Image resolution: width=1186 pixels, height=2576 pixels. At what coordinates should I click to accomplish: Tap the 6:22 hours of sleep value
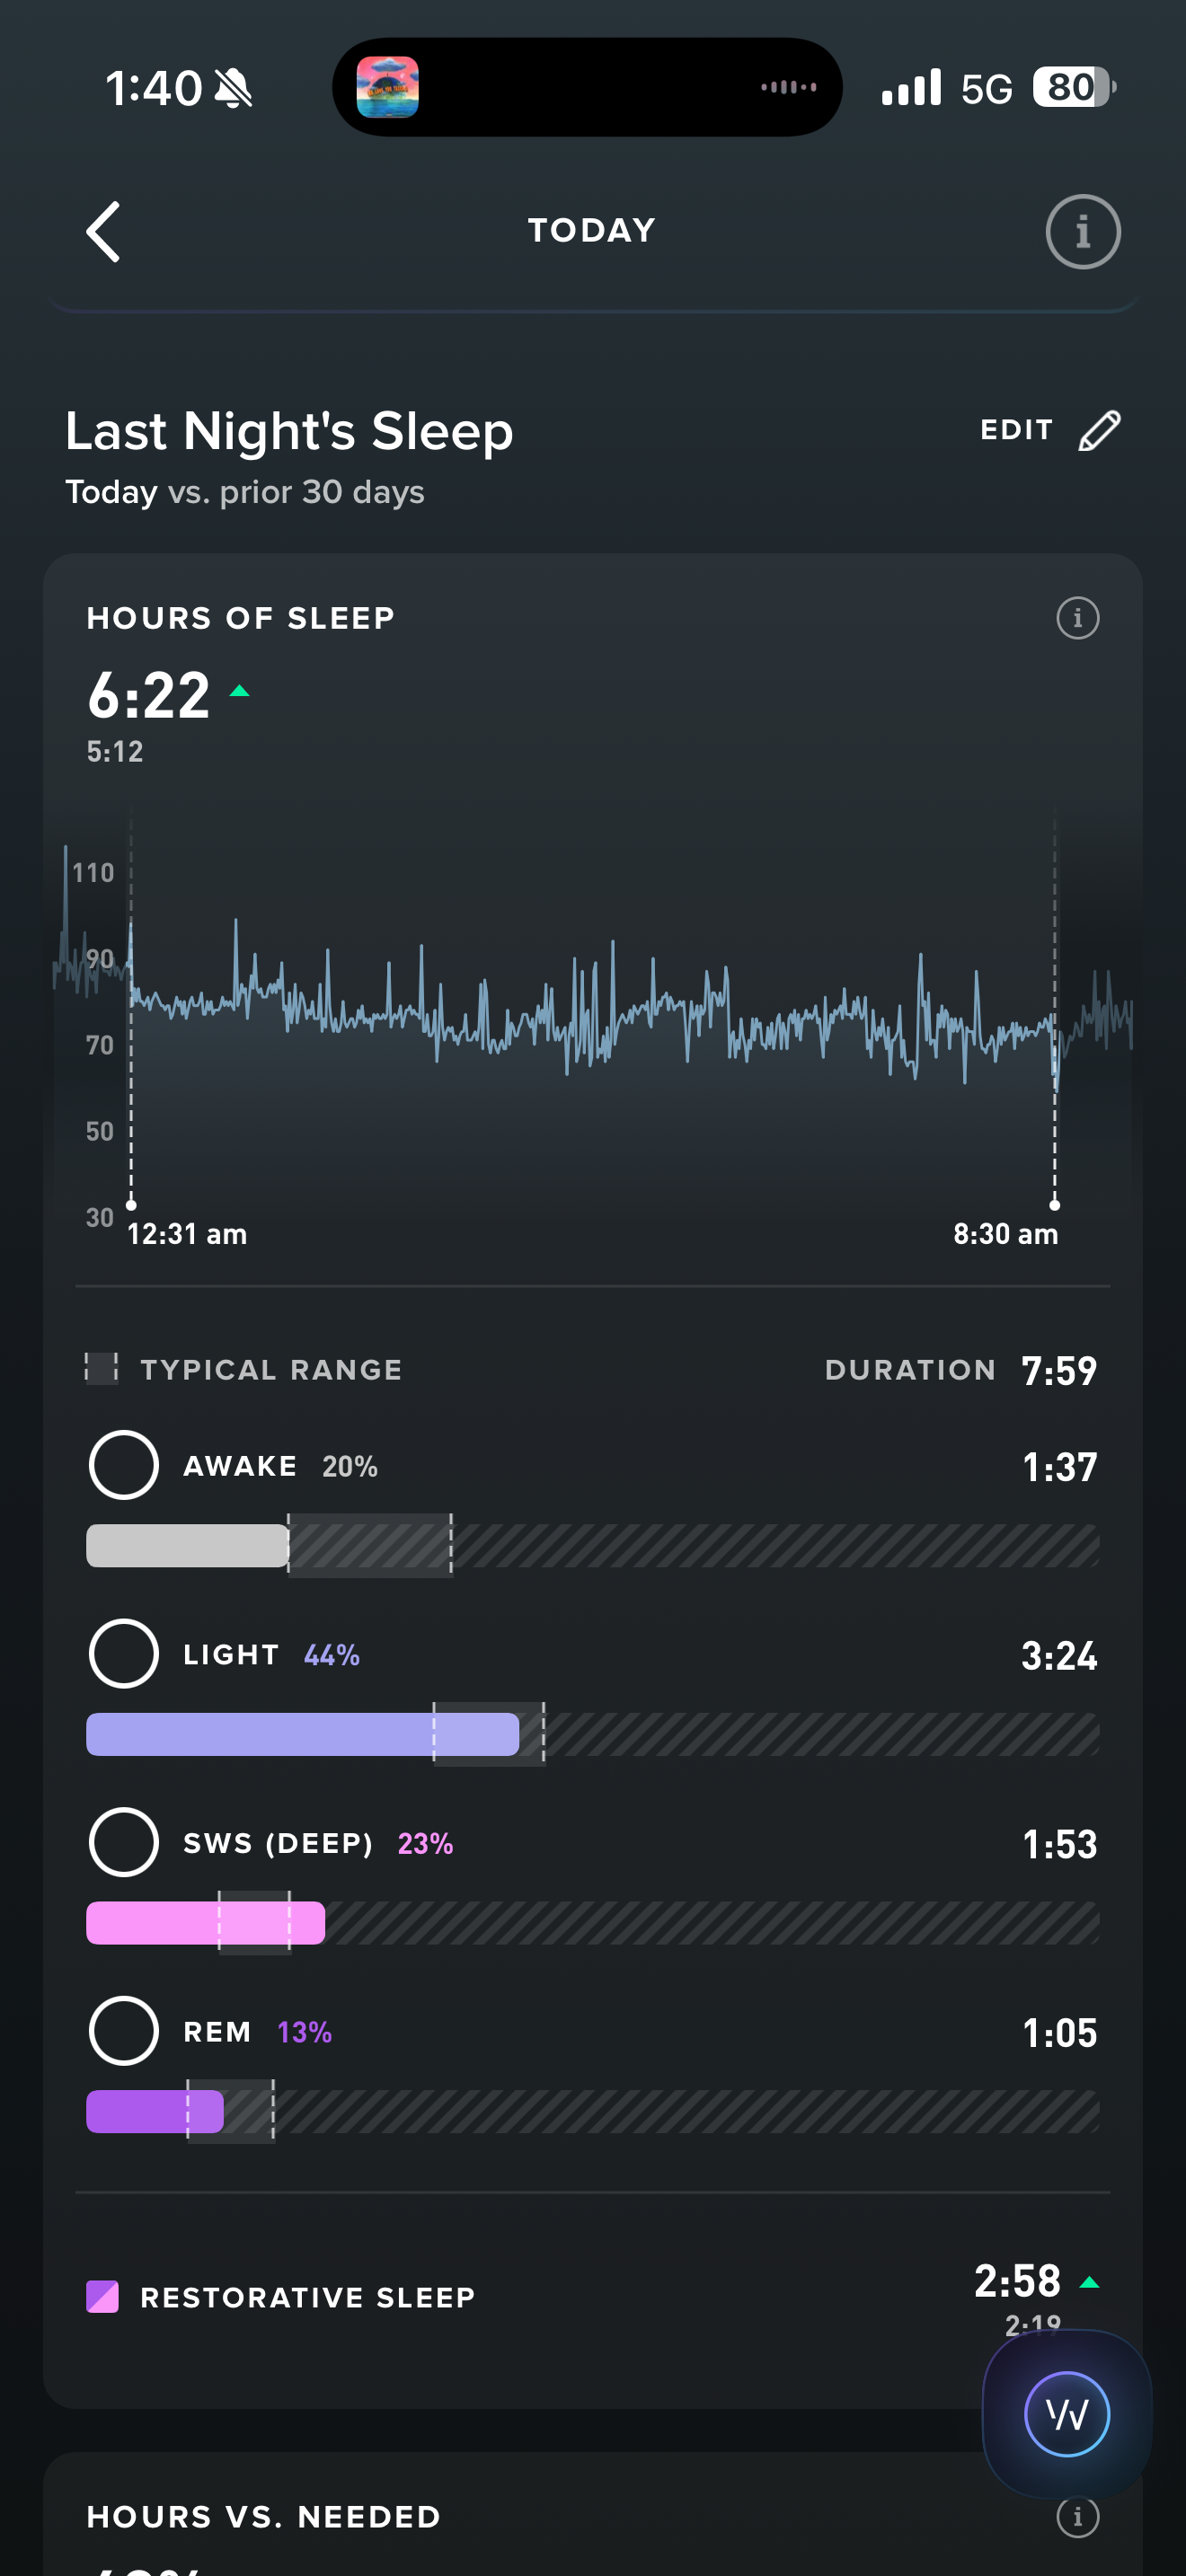coord(149,695)
